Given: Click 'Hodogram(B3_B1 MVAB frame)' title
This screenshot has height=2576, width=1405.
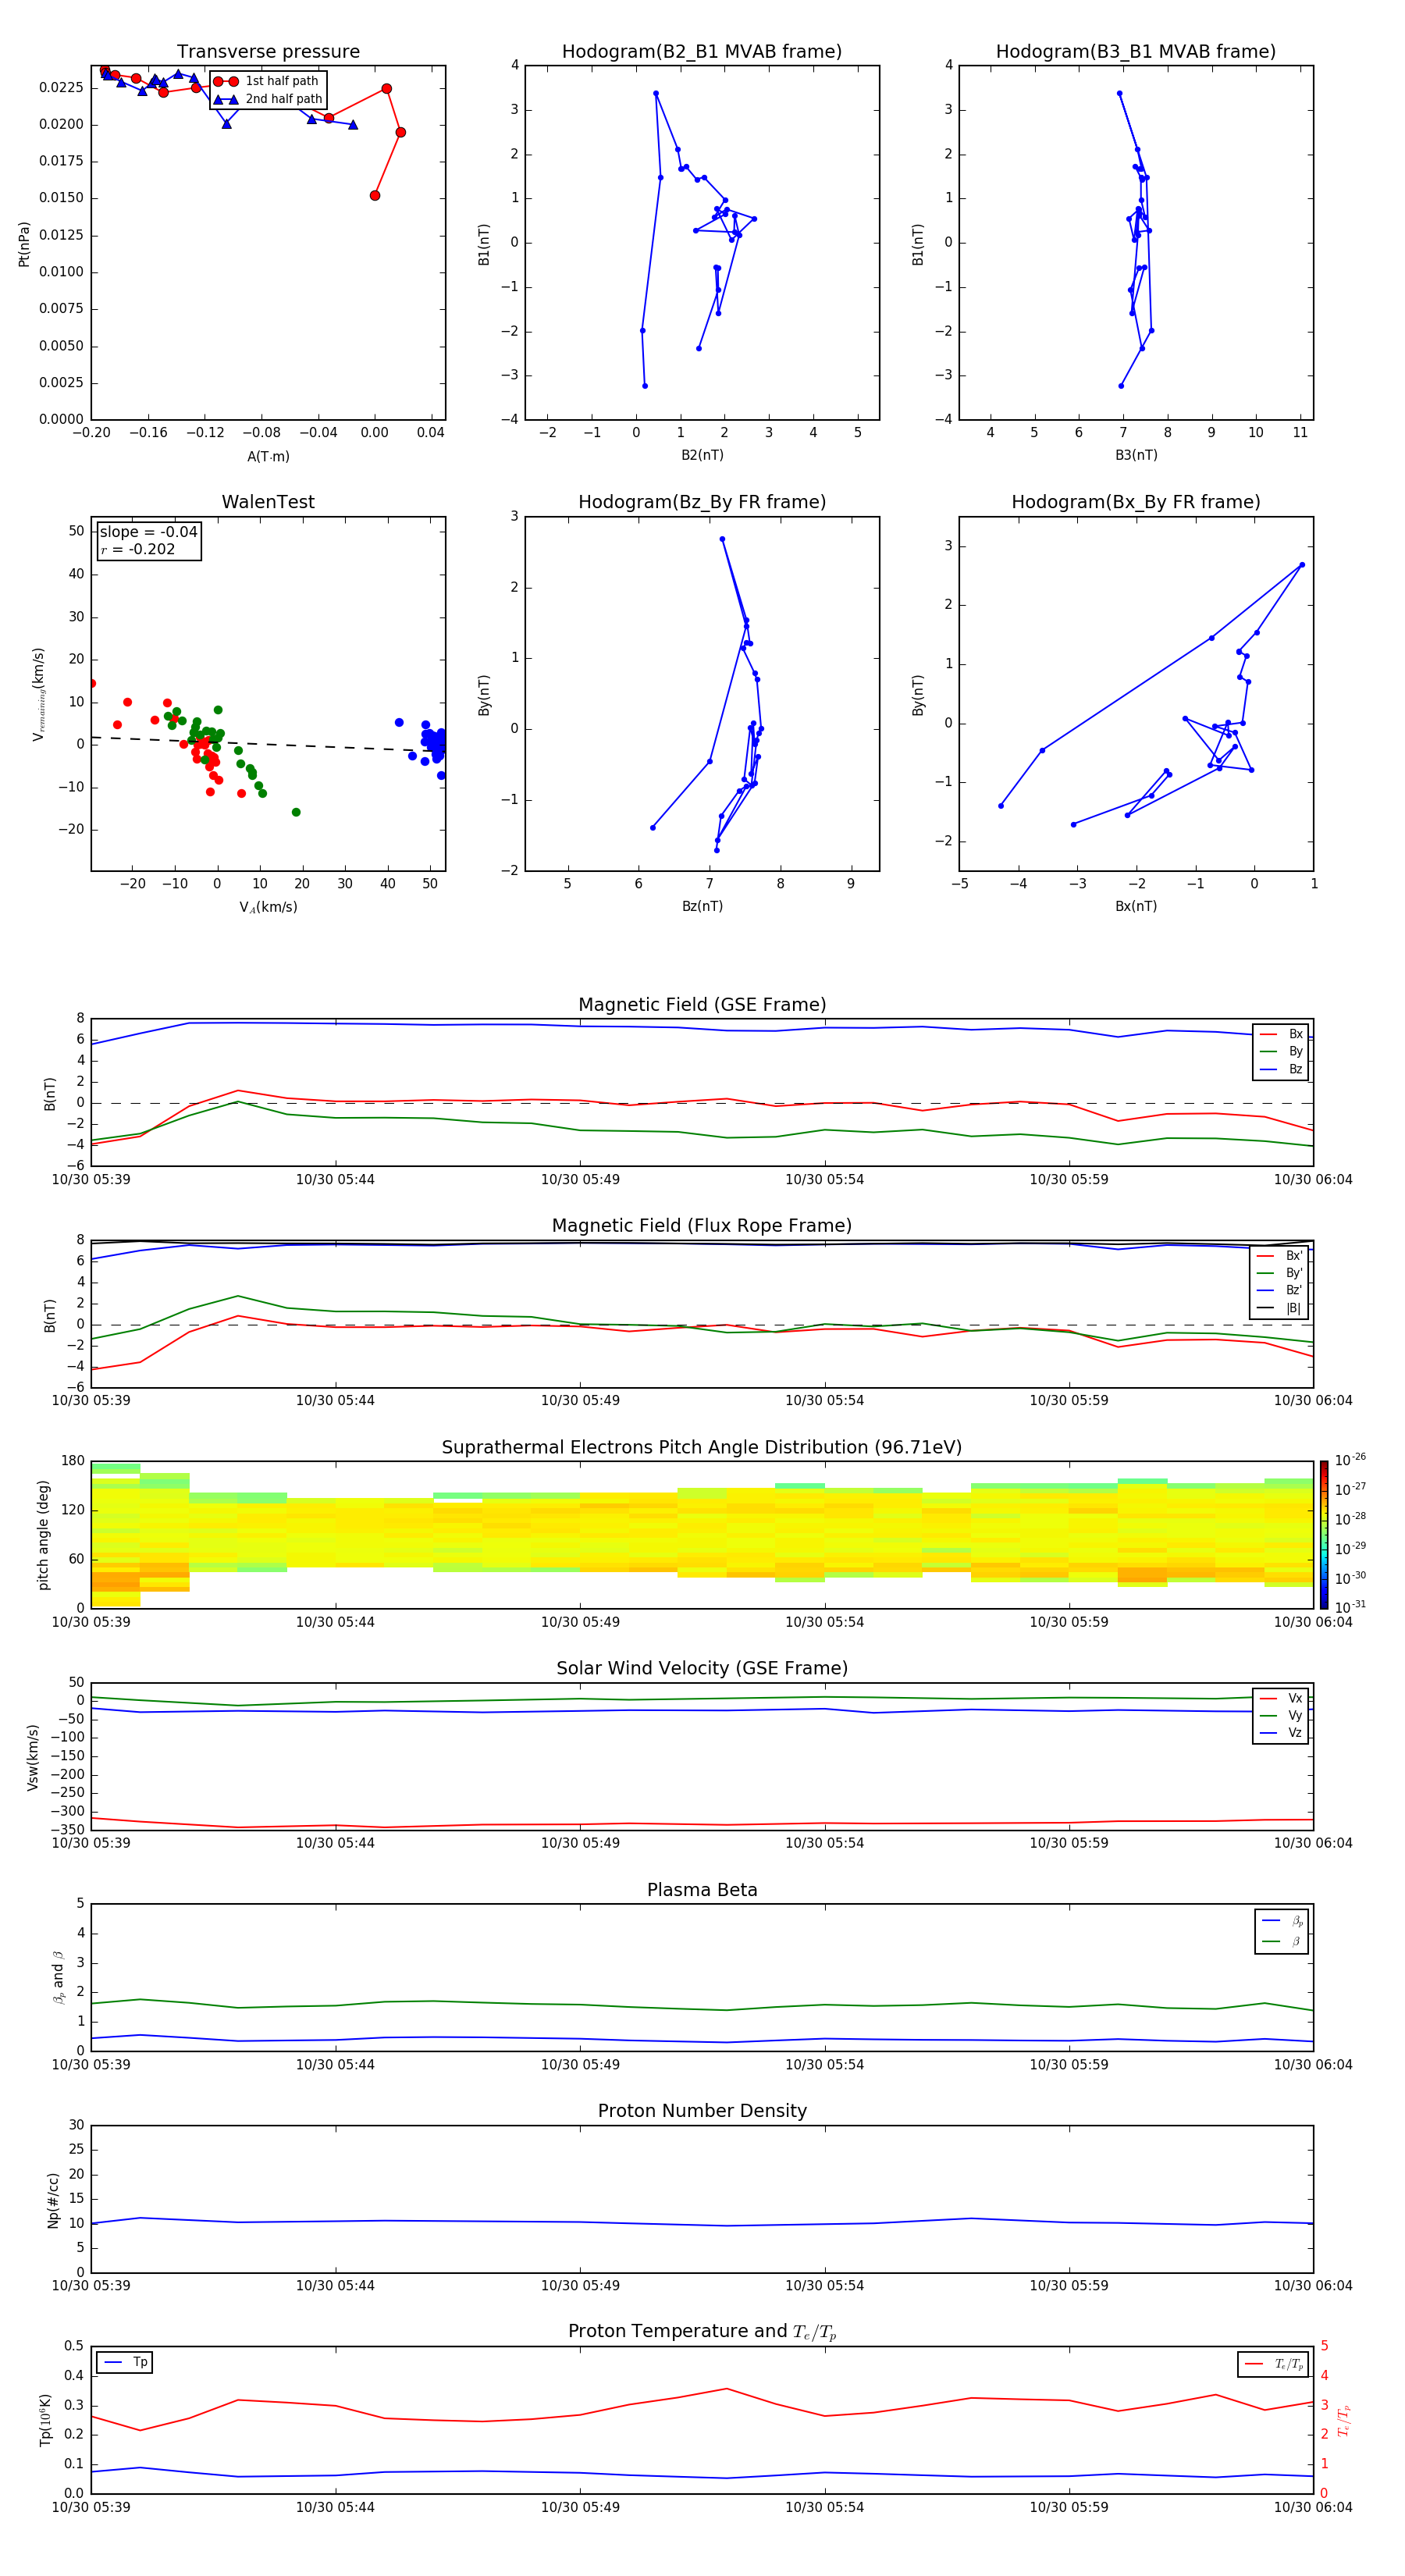Looking at the screenshot, I should click(1136, 52).
